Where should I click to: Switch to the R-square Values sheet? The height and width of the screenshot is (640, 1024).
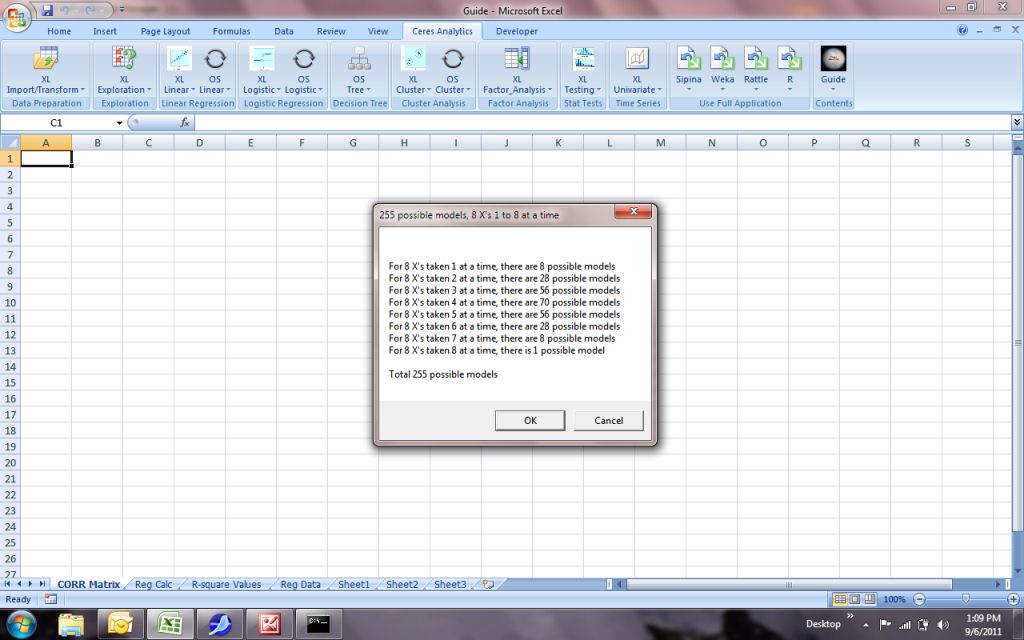pos(226,584)
